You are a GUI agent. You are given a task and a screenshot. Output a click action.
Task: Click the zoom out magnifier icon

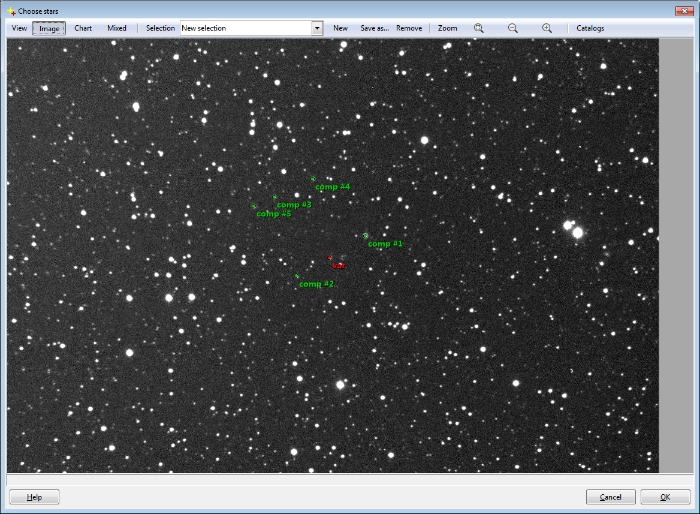[x=513, y=28]
